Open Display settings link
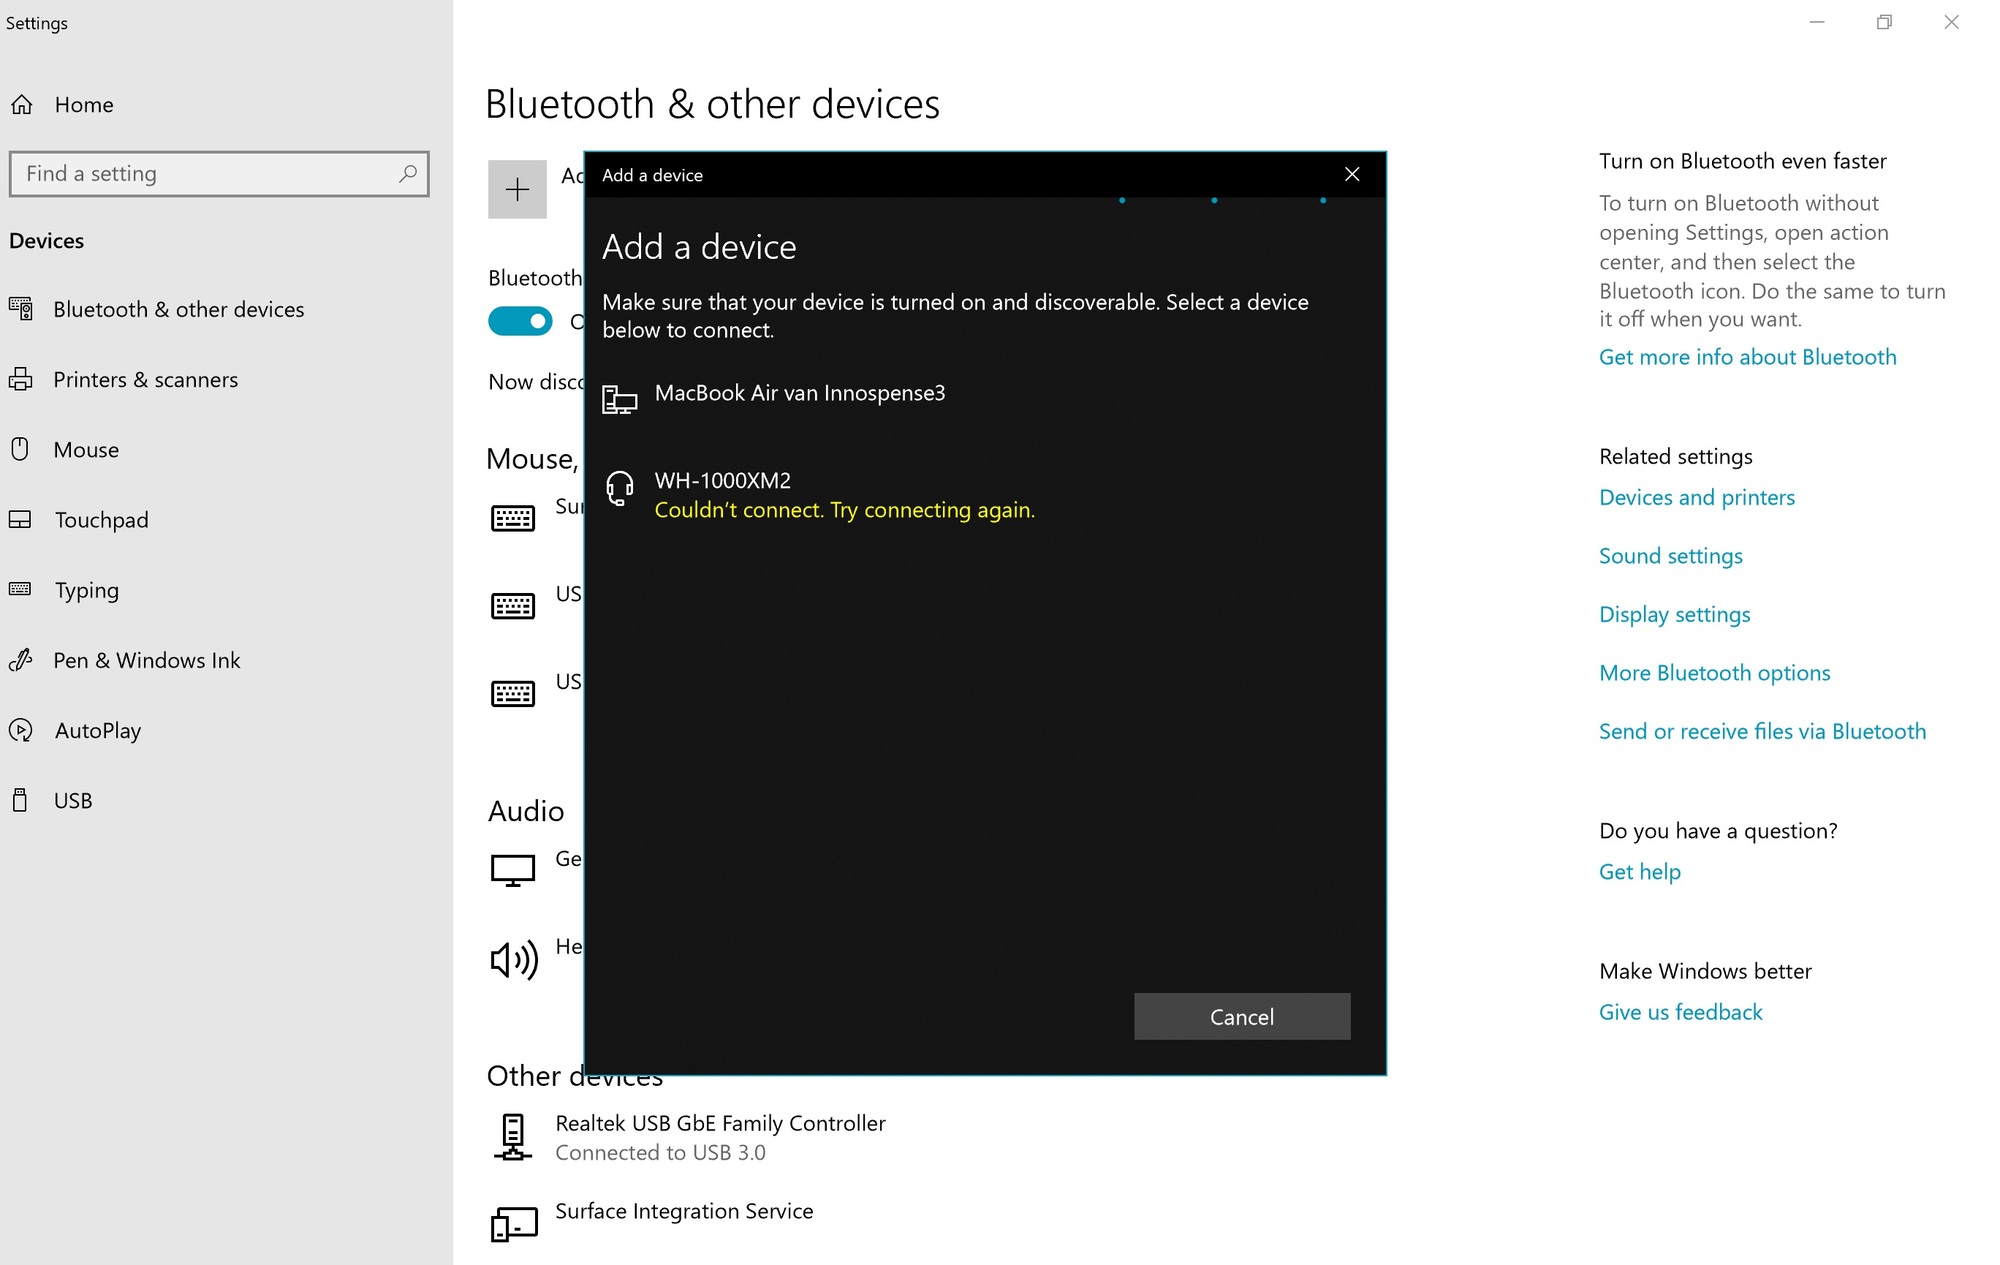The height and width of the screenshot is (1265, 2000). [x=1674, y=614]
